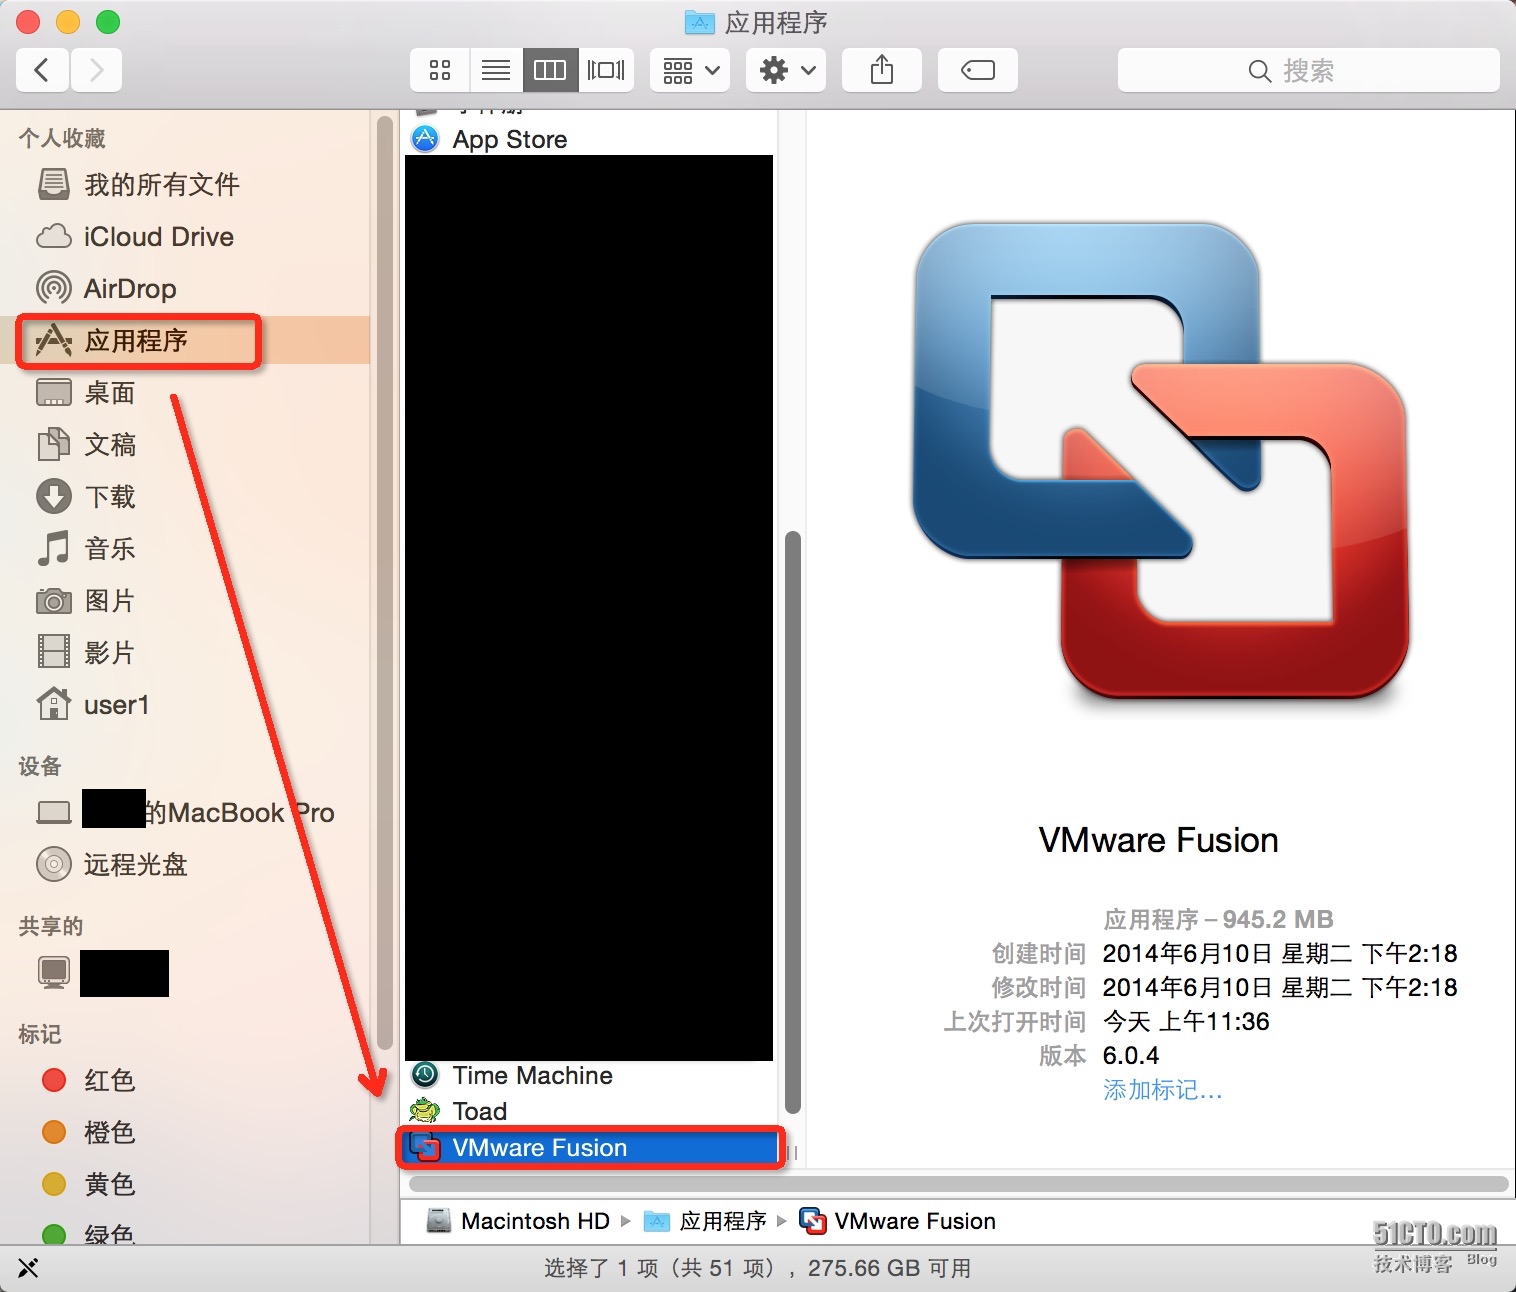The width and height of the screenshot is (1516, 1292).
Task: Click the column width handle beside VMware Fusion
Action: (x=792, y=1154)
